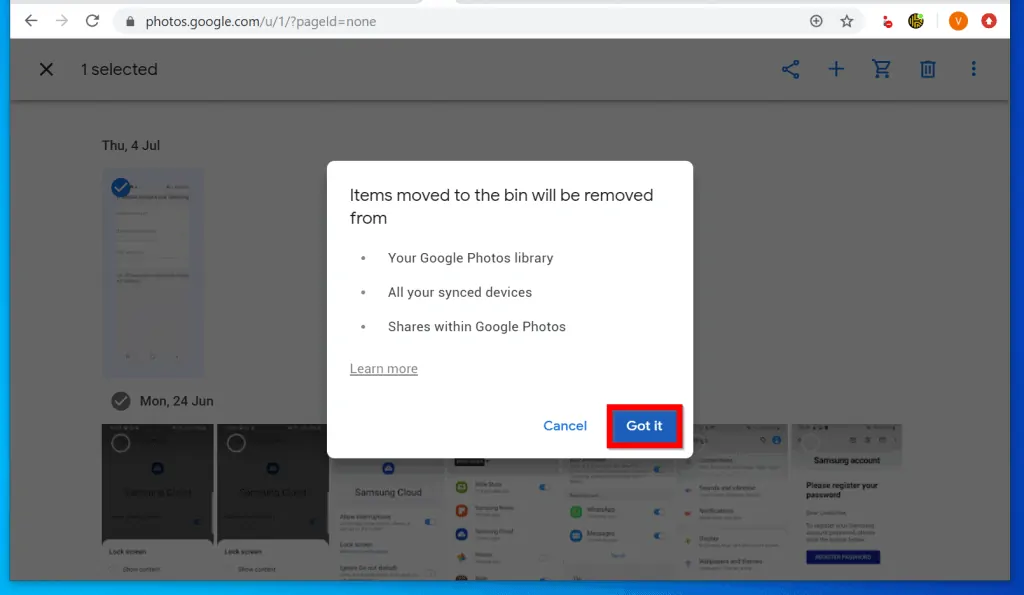
Task: Open the shopping cart order icon
Action: click(881, 69)
